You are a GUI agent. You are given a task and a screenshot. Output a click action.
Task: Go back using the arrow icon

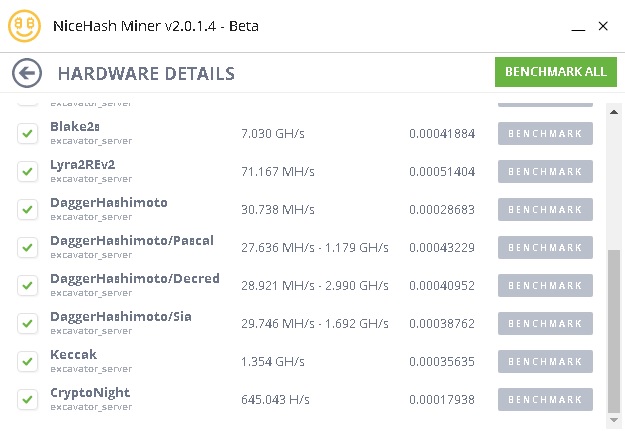[x=27, y=73]
